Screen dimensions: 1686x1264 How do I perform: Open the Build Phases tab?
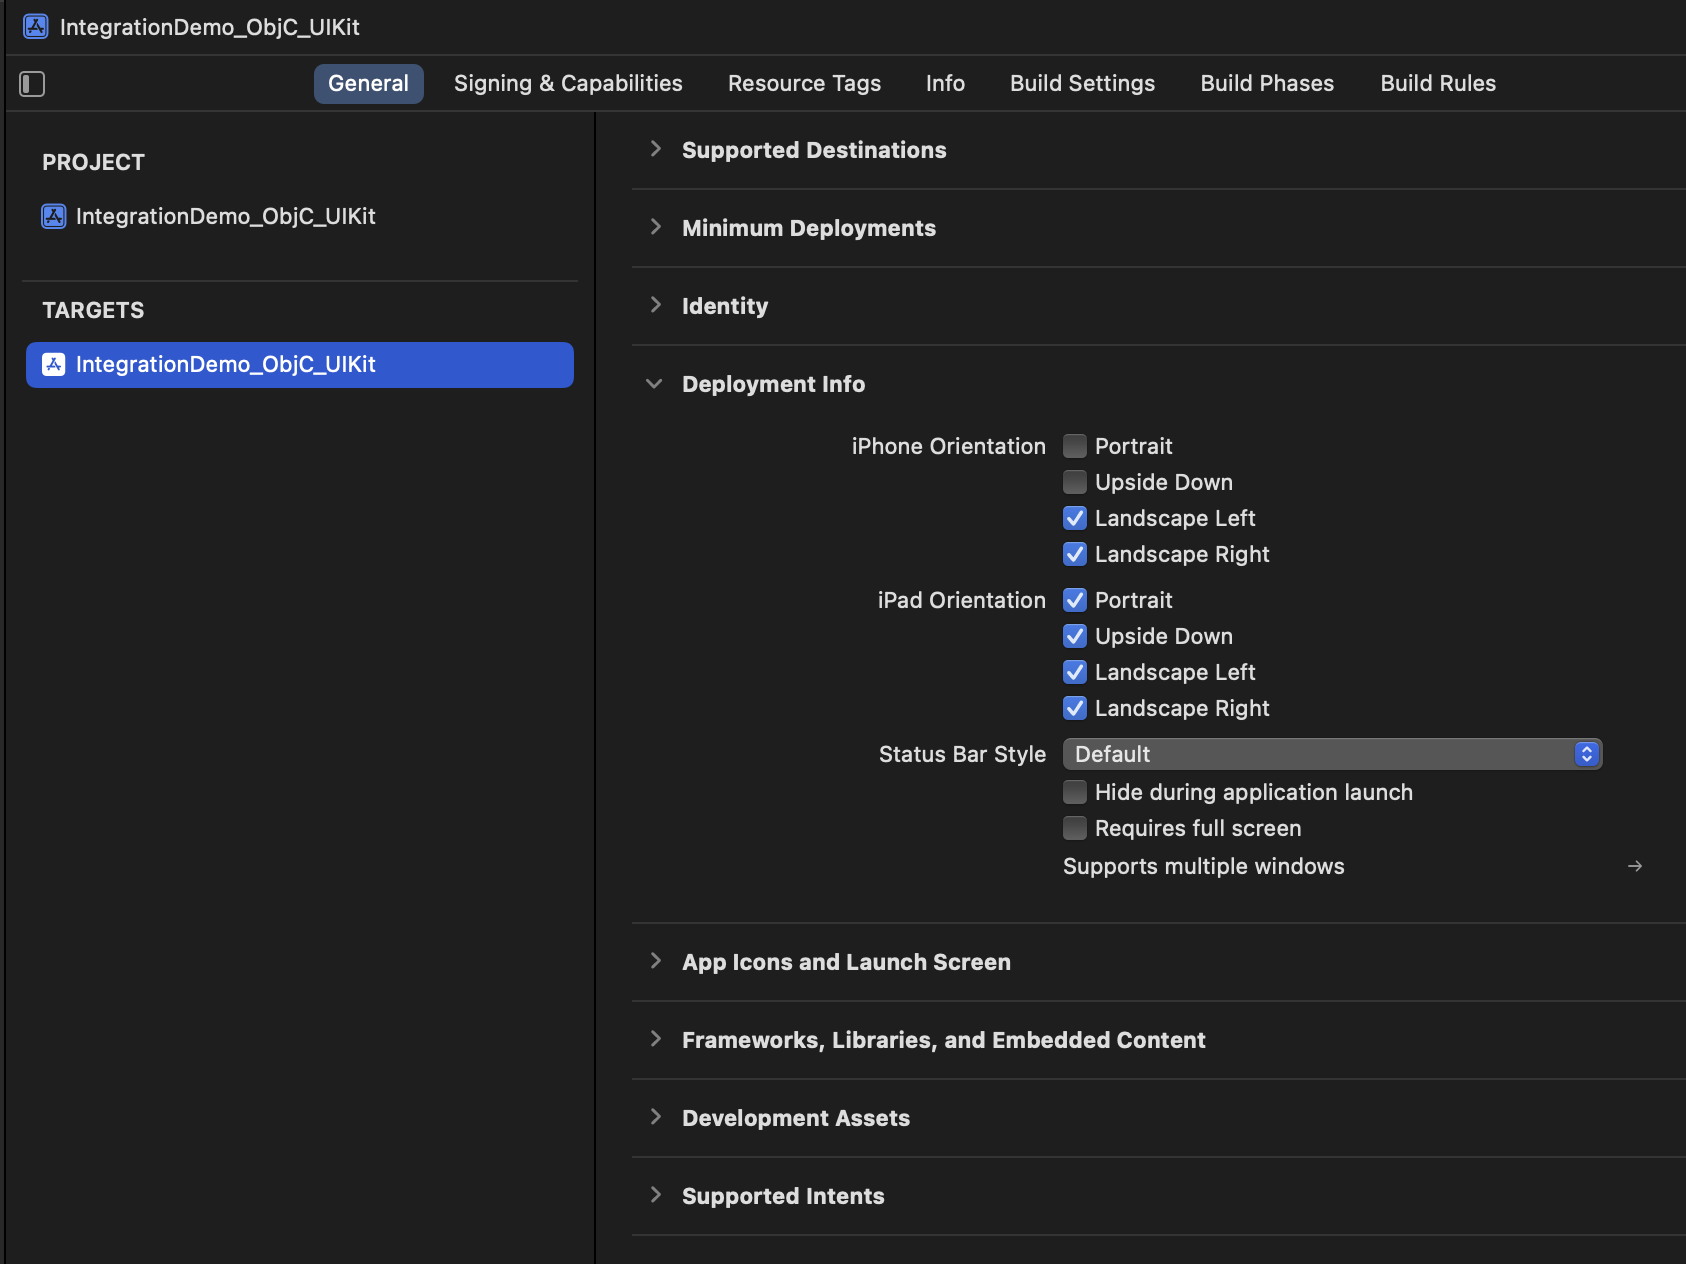pyautogui.click(x=1267, y=84)
